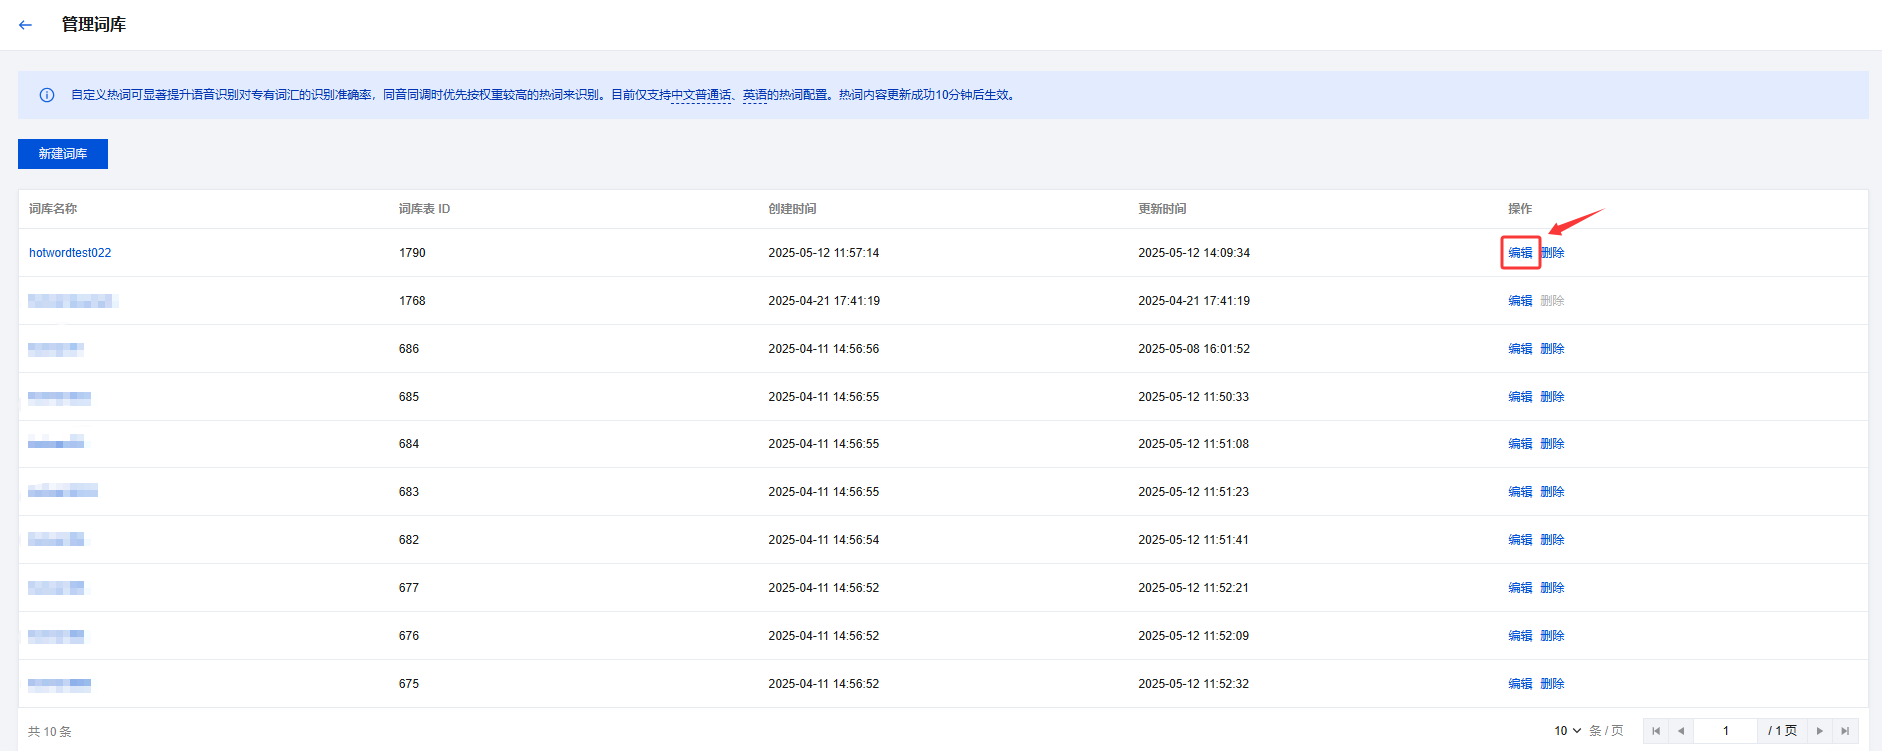
Task: Select the ID cell 683
Action: click(409, 492)
